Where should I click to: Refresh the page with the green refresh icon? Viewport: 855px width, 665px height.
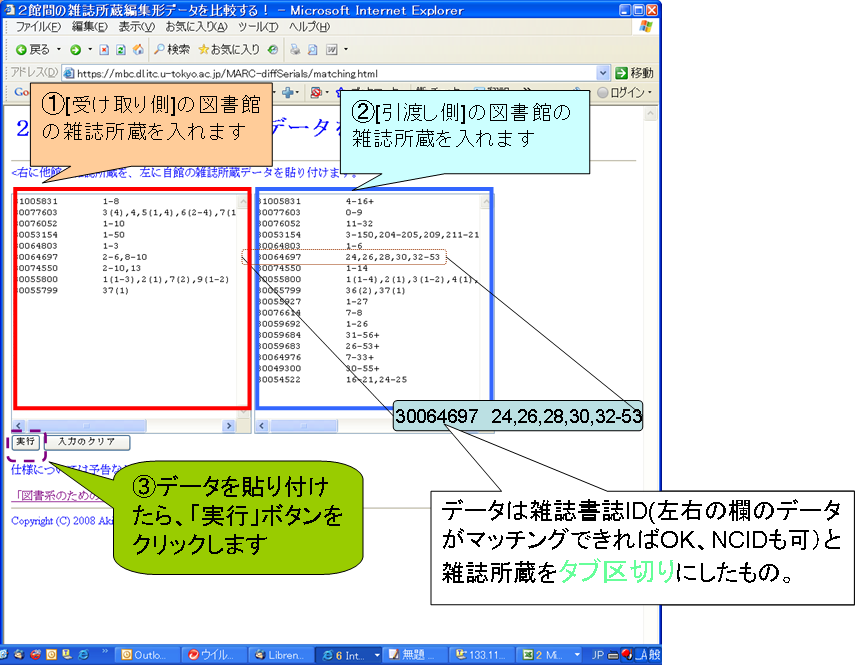(121, 50)
